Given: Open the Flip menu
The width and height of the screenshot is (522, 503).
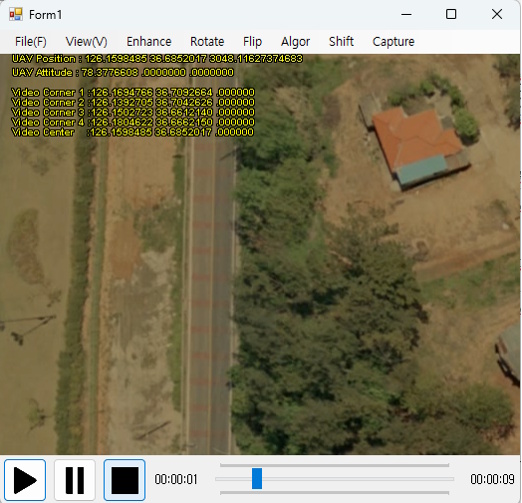Looking at the screenshot, I should pyautogui.click(x=252, y=42).
